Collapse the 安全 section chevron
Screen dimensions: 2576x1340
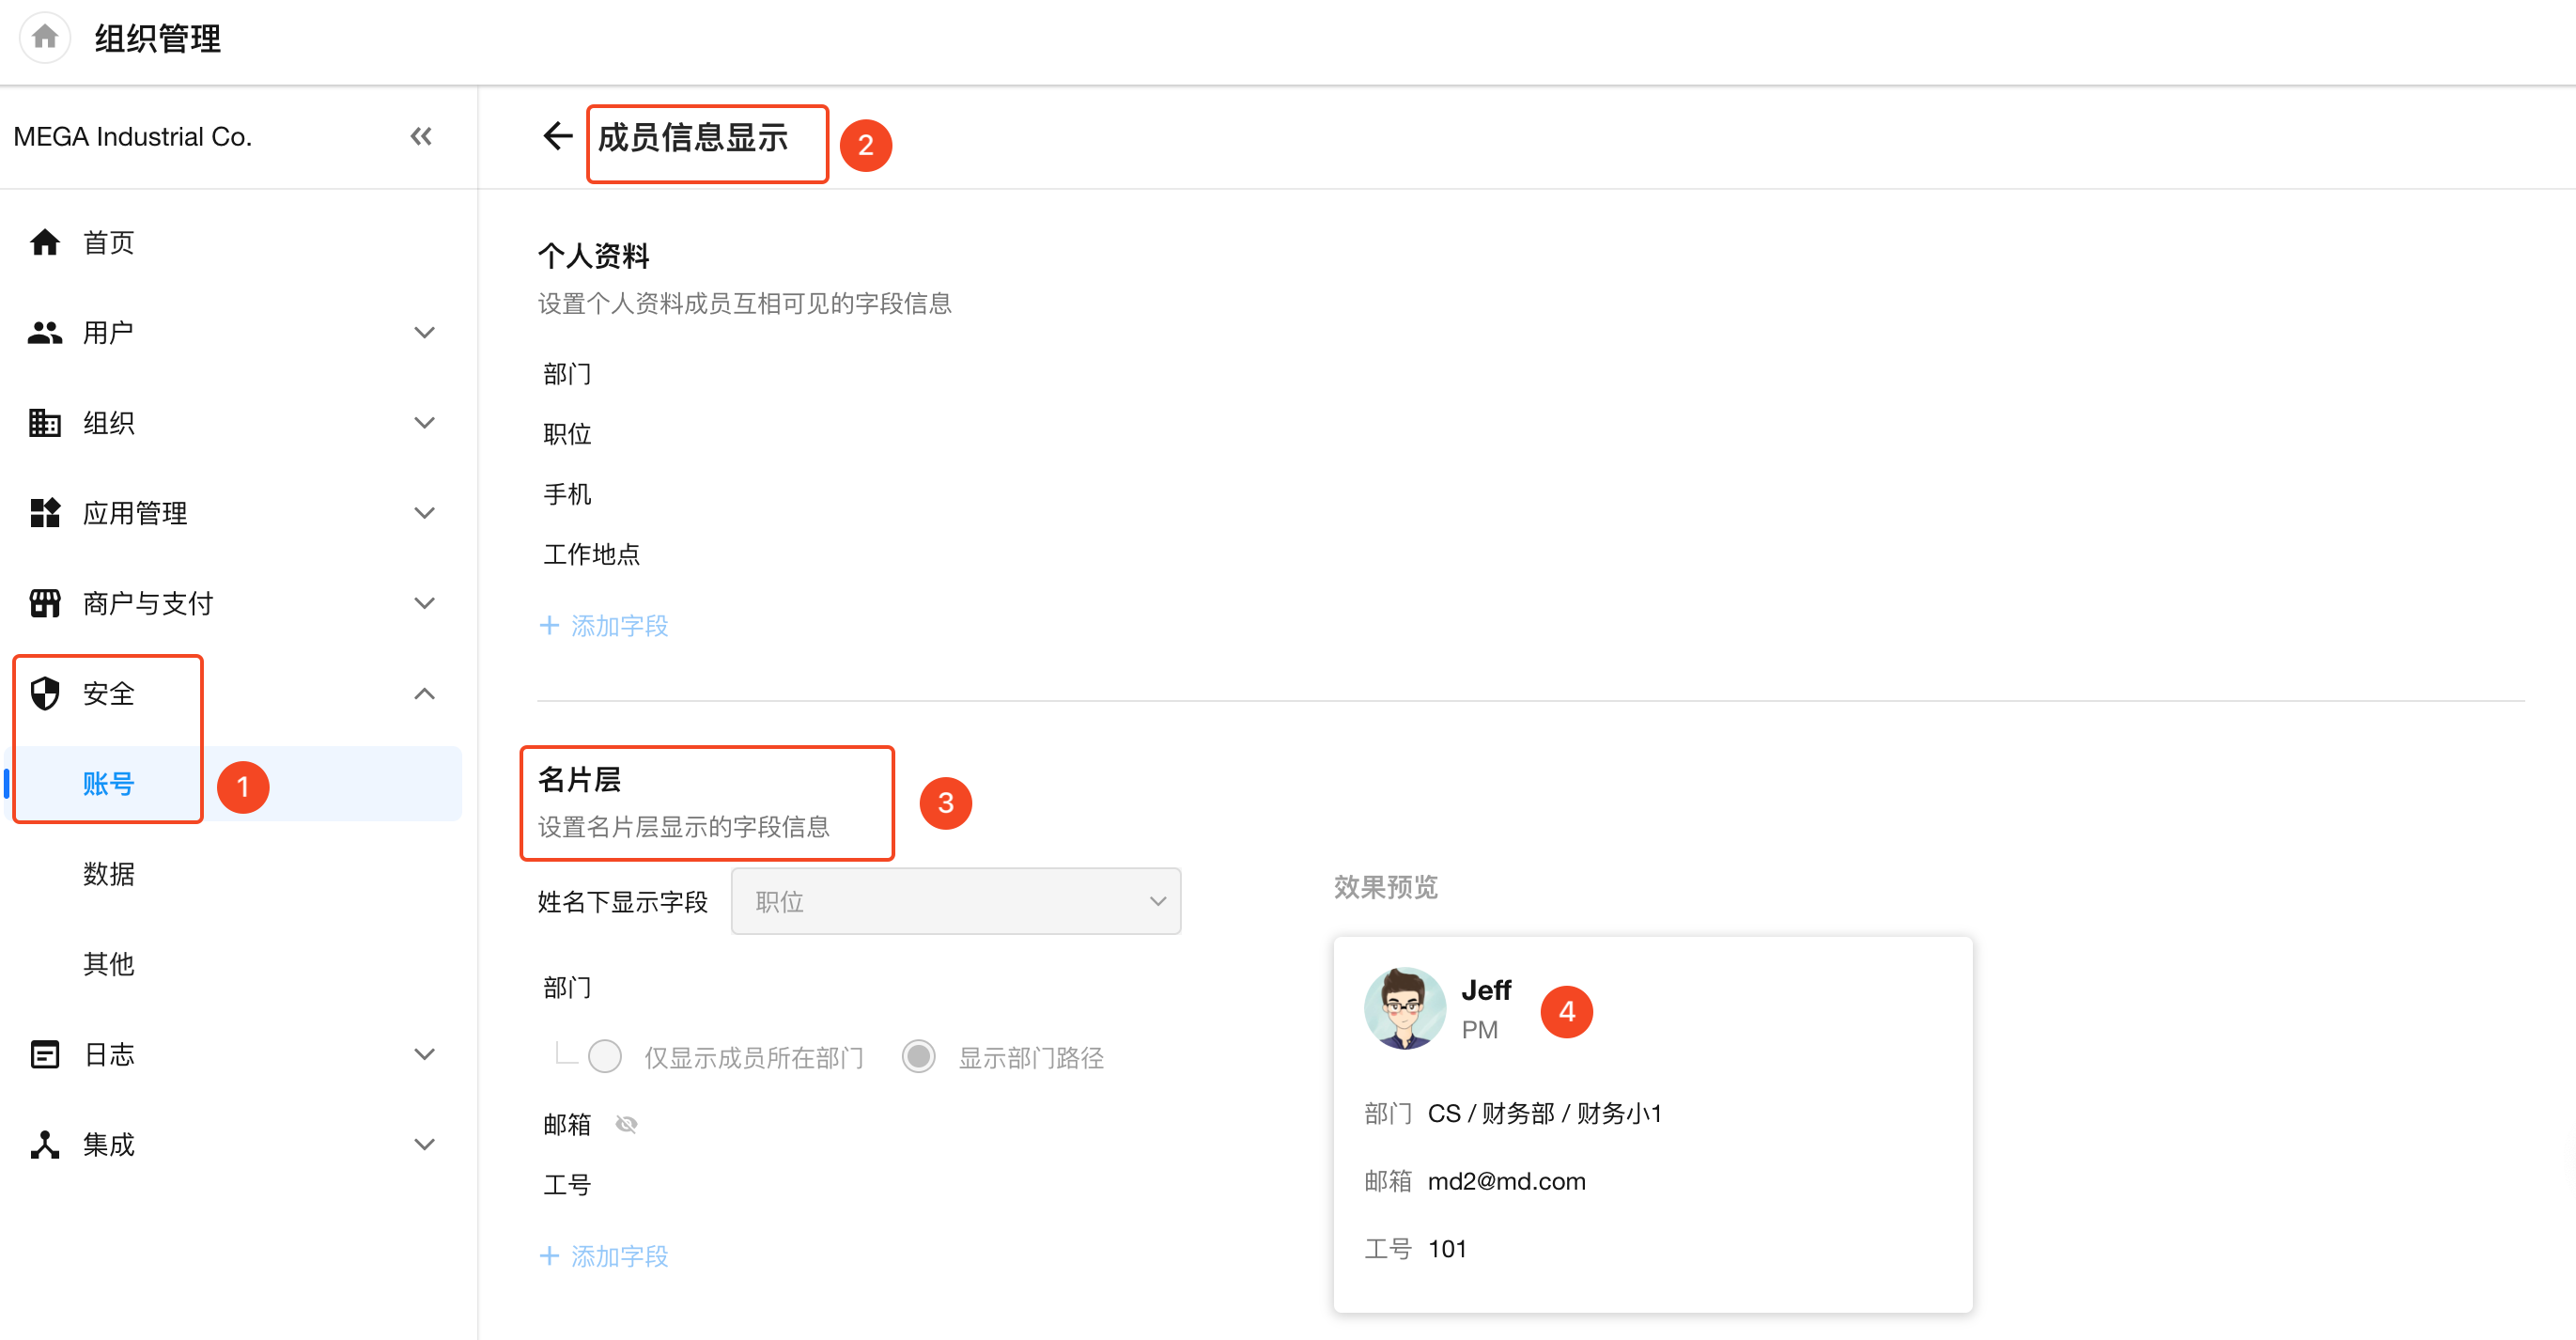click(424, 694)
